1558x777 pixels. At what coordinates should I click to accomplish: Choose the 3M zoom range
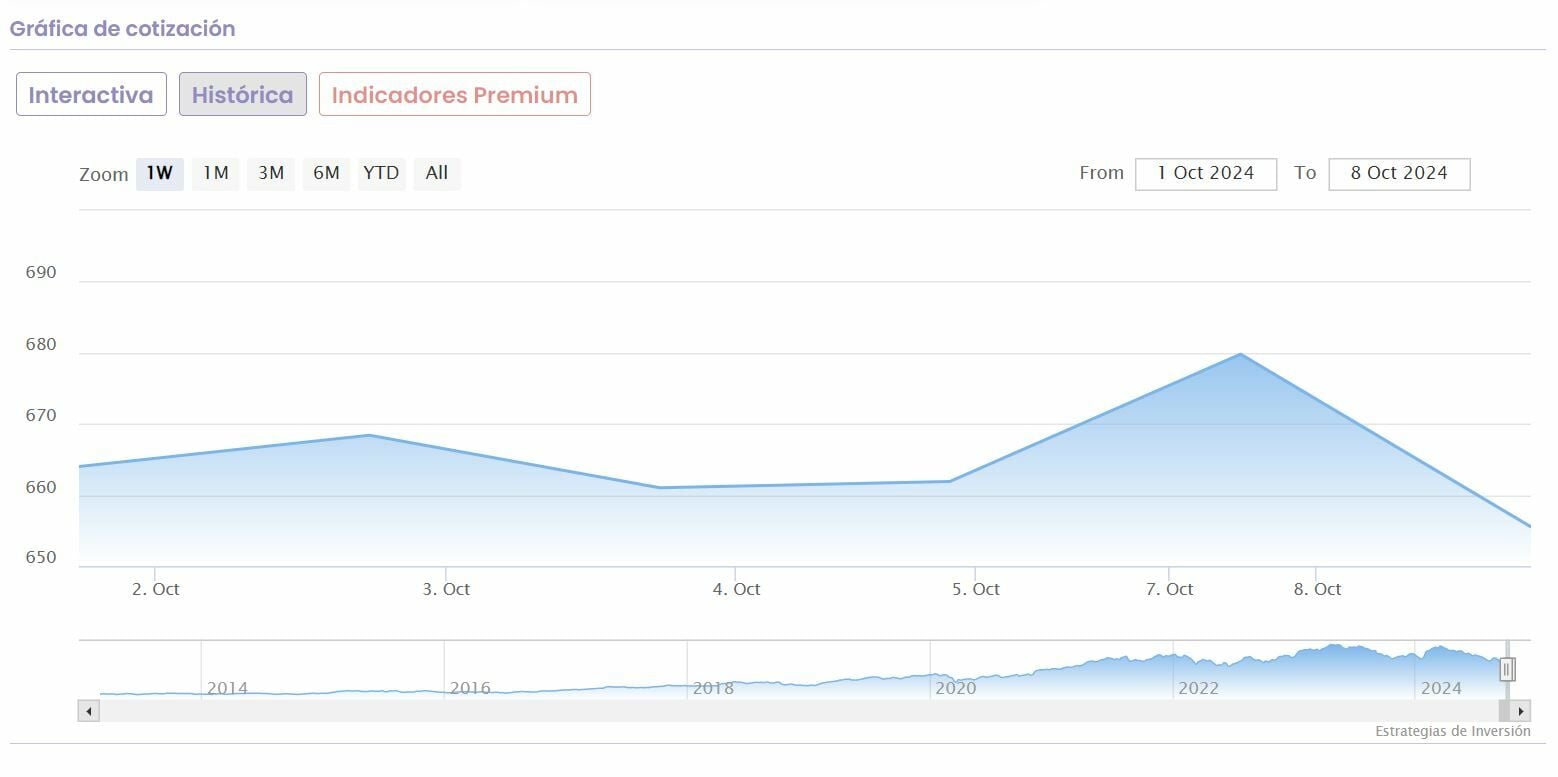pos(271,173)
